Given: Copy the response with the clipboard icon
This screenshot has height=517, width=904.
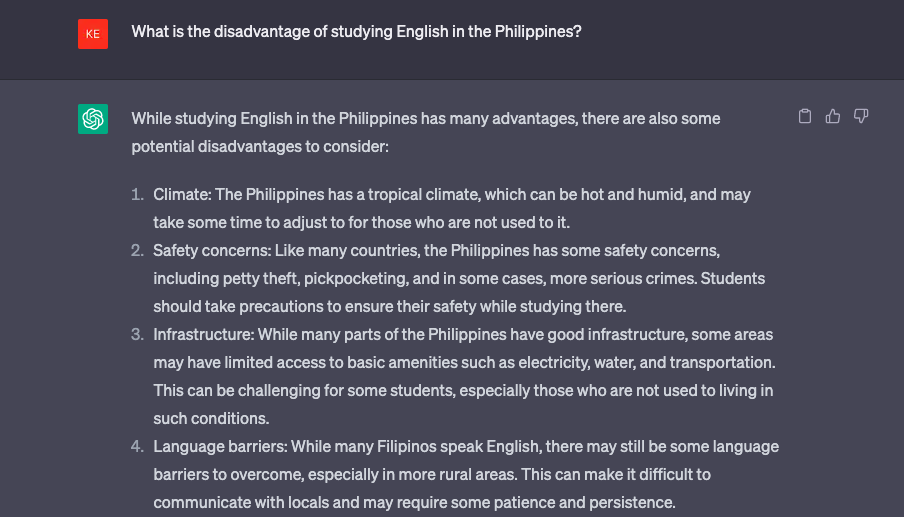Looking at the screenshot, I should coord(805,116).
